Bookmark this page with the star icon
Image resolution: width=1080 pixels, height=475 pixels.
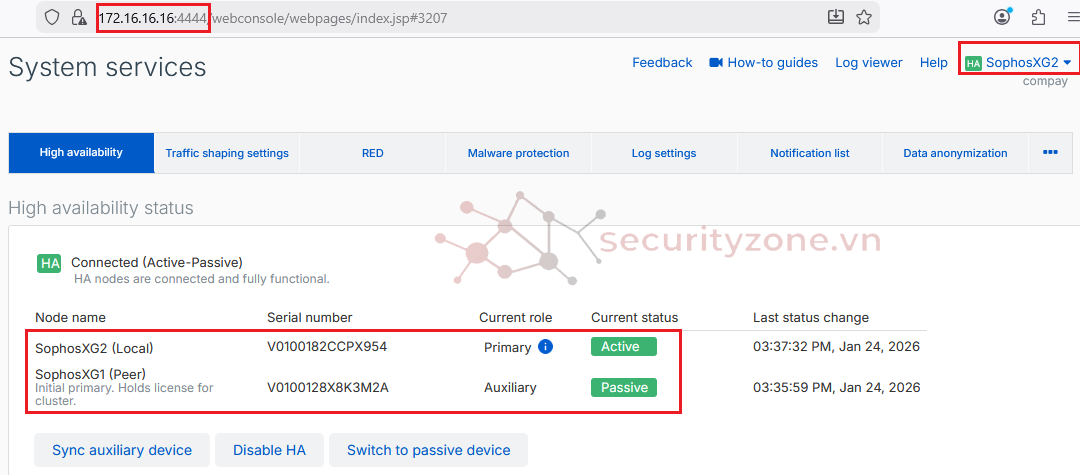[863, 17]
